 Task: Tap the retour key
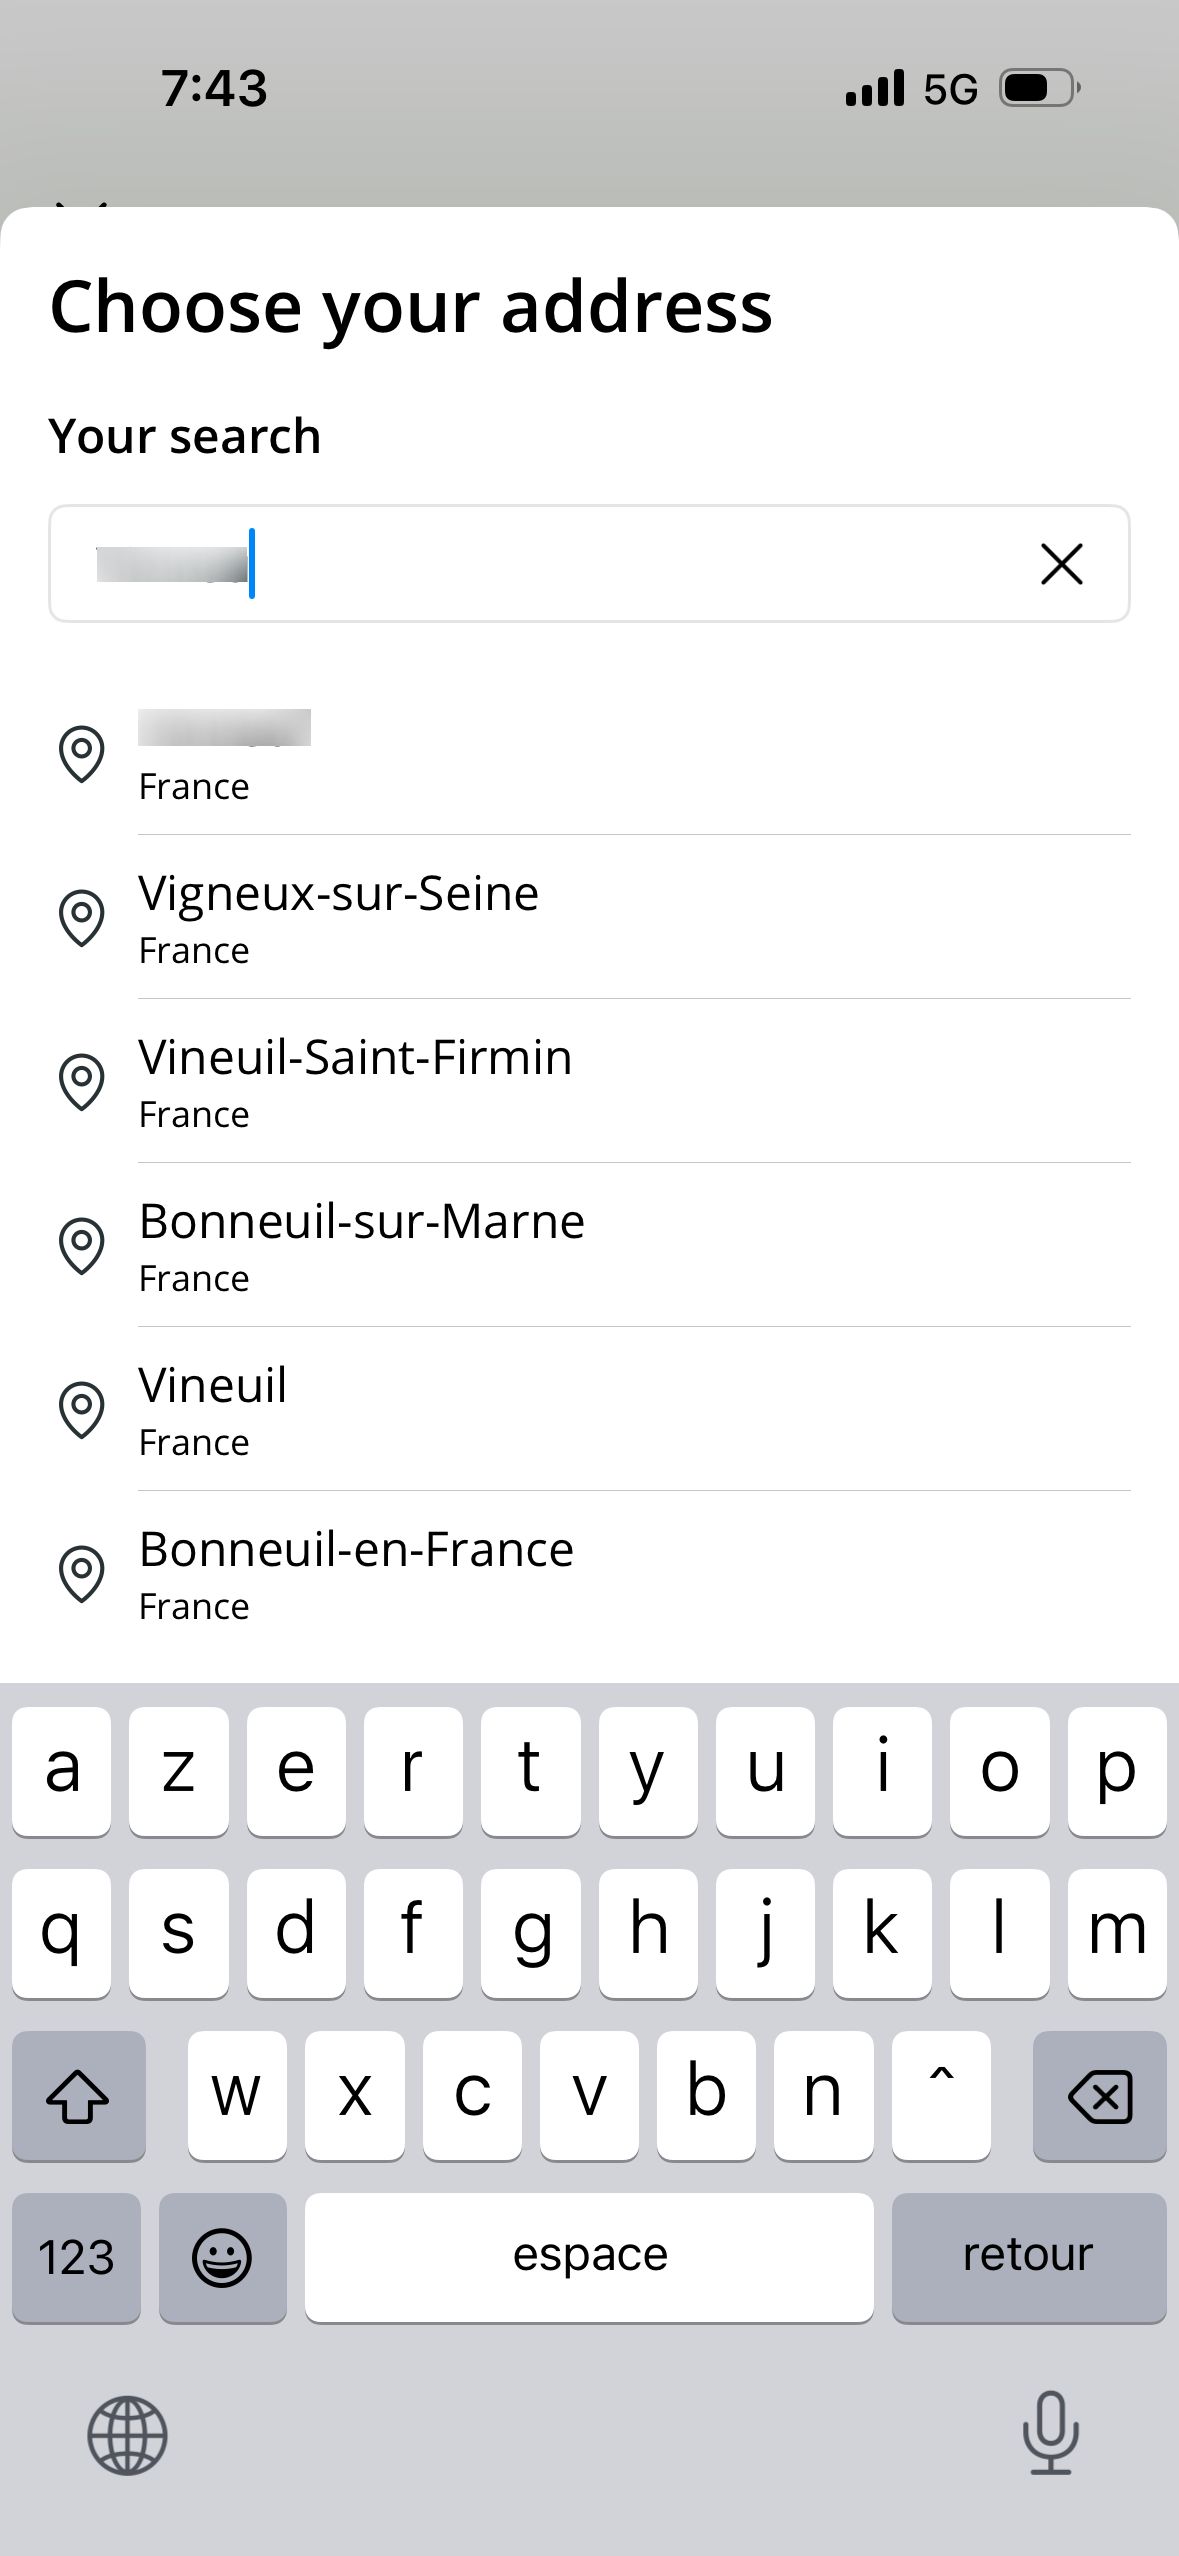pyautogui.click(x=1029, y=2257)
